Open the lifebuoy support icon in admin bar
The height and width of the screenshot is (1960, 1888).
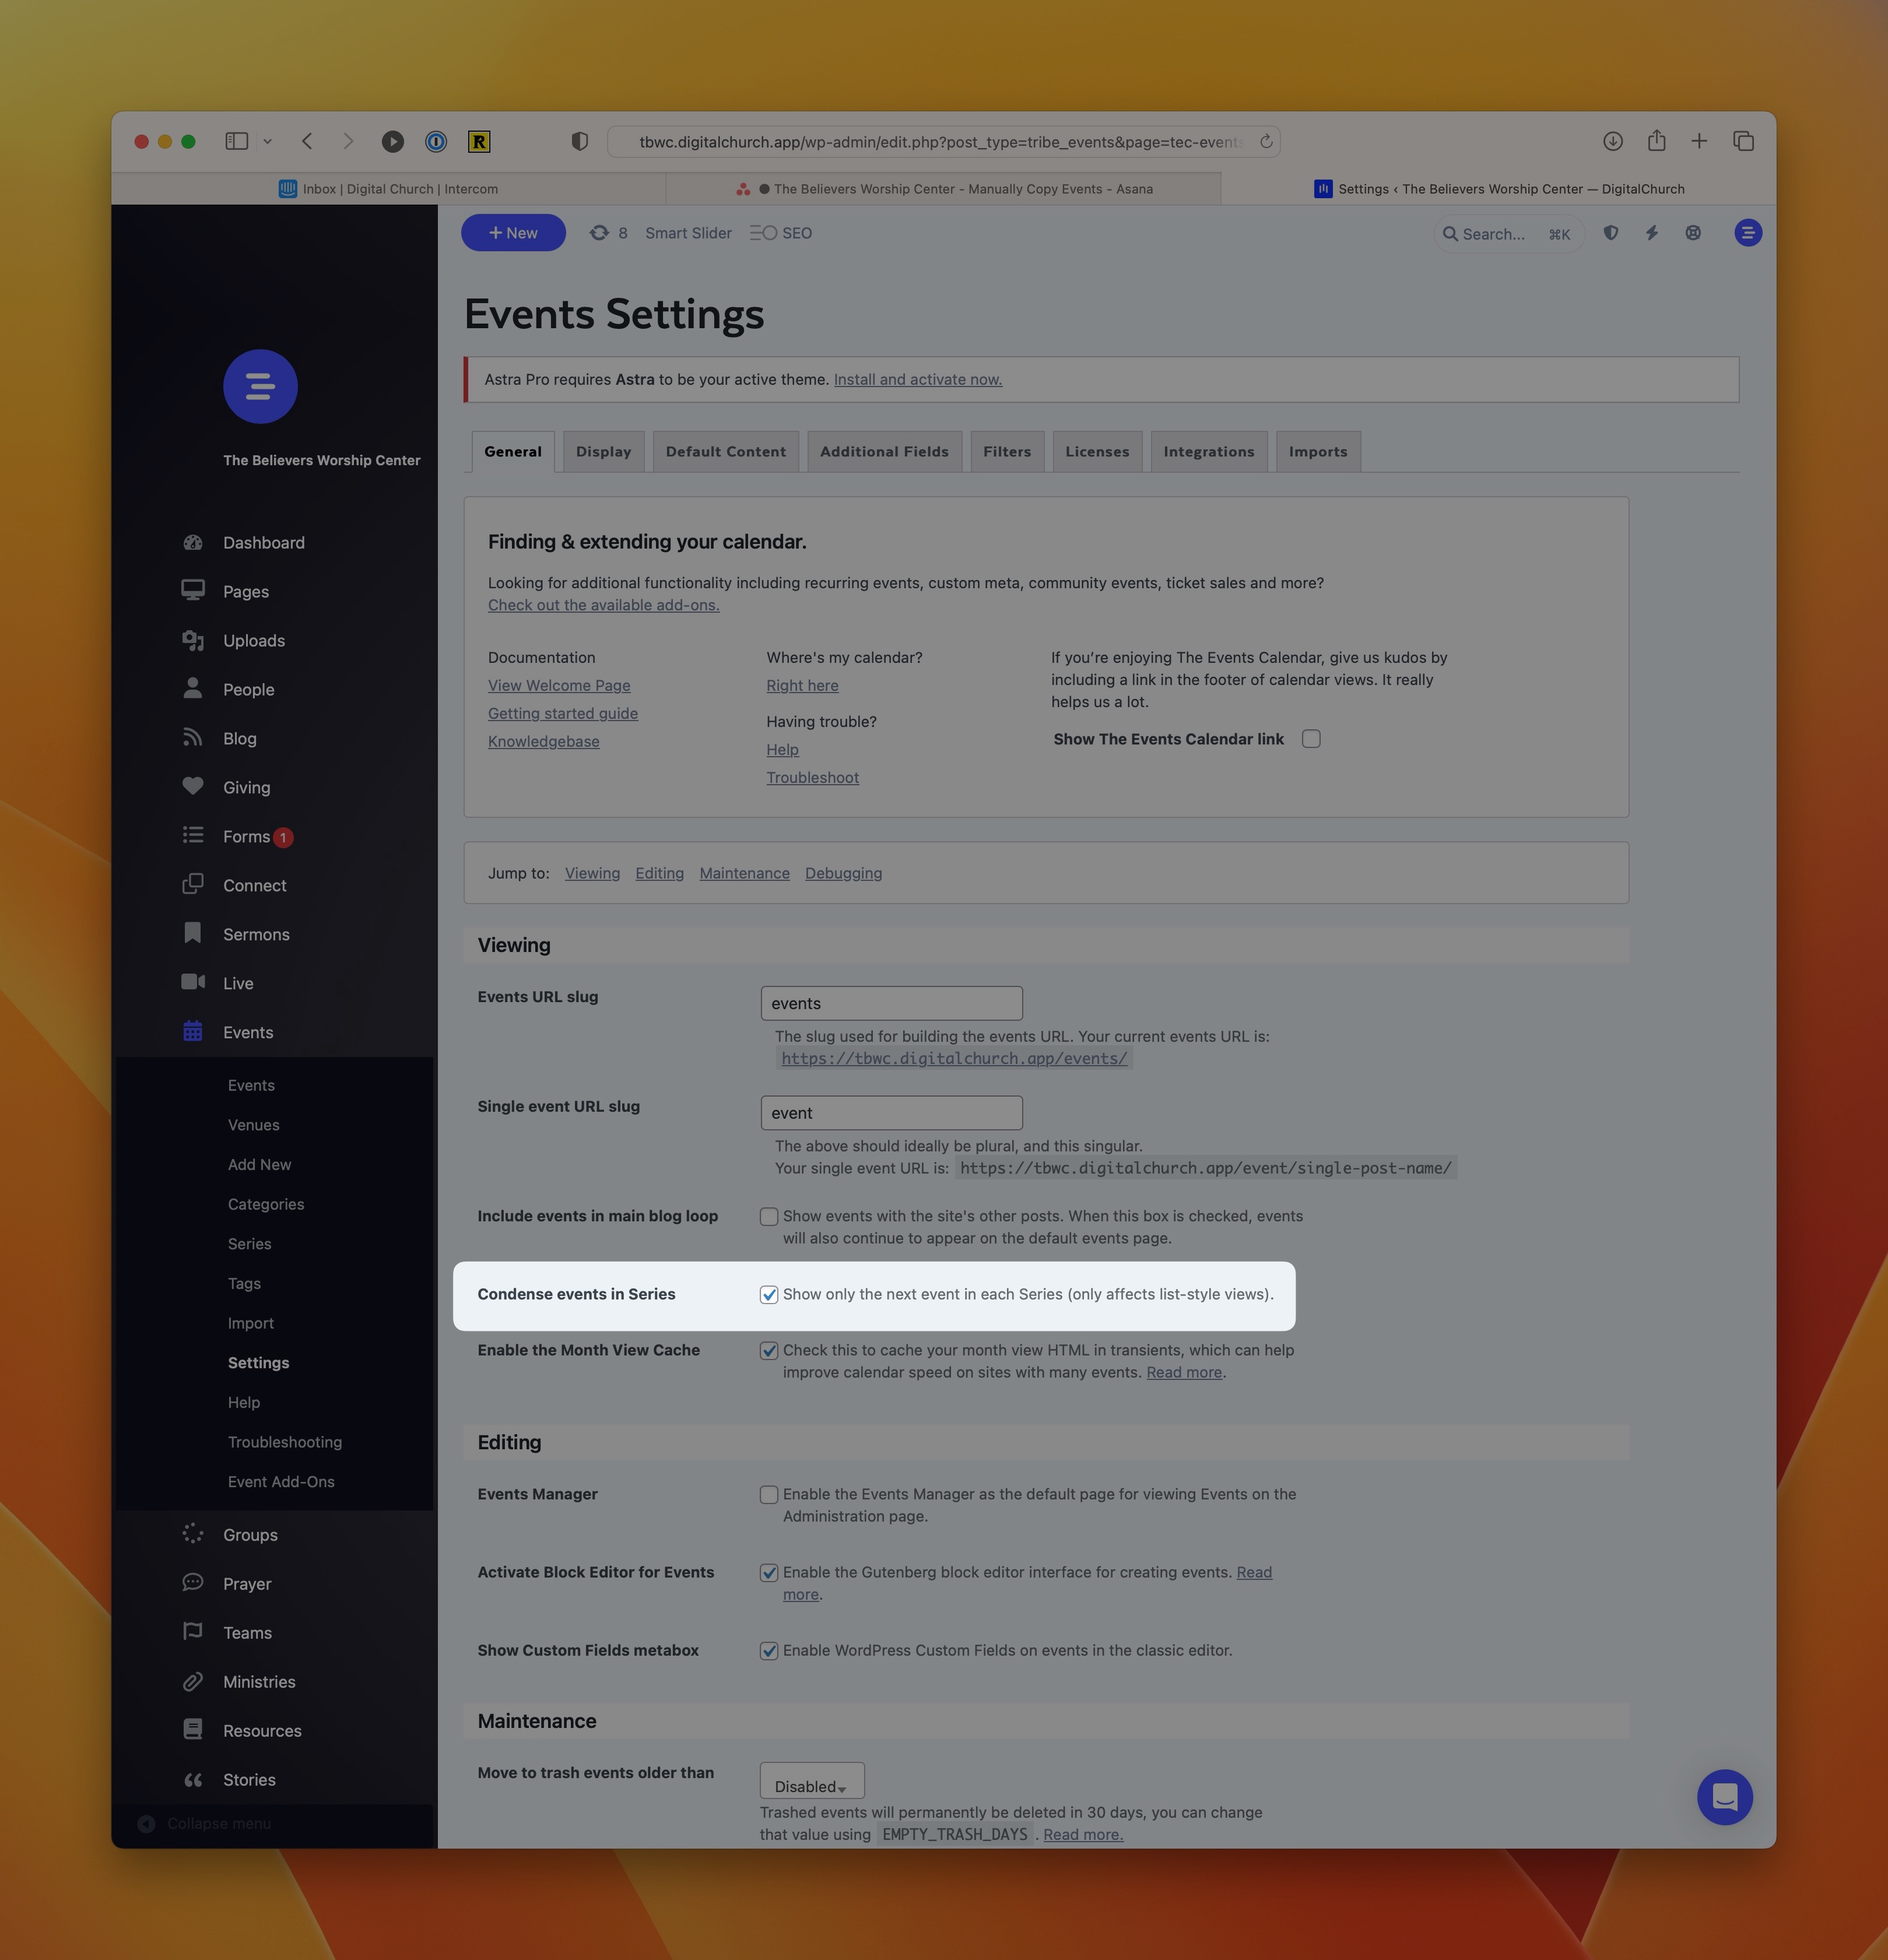click(x=1692, y=233)
